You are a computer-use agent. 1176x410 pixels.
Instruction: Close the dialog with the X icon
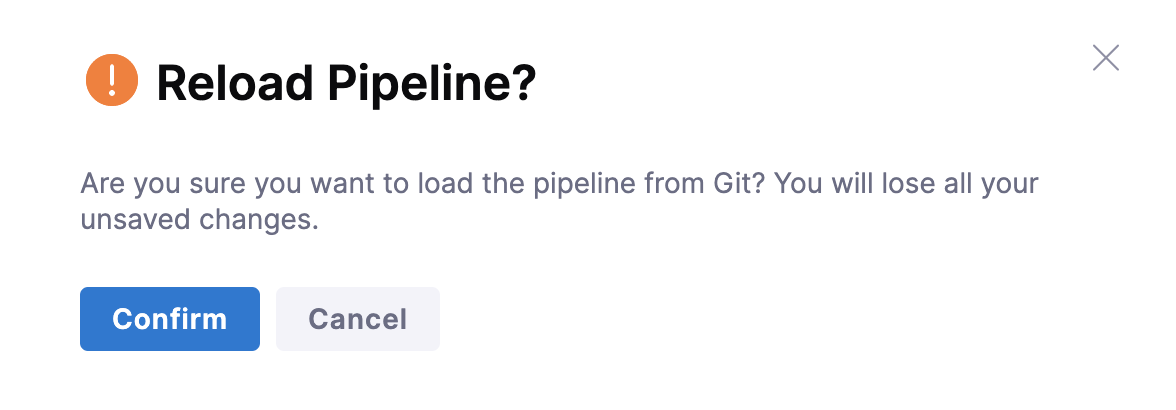pos(1105,58)
